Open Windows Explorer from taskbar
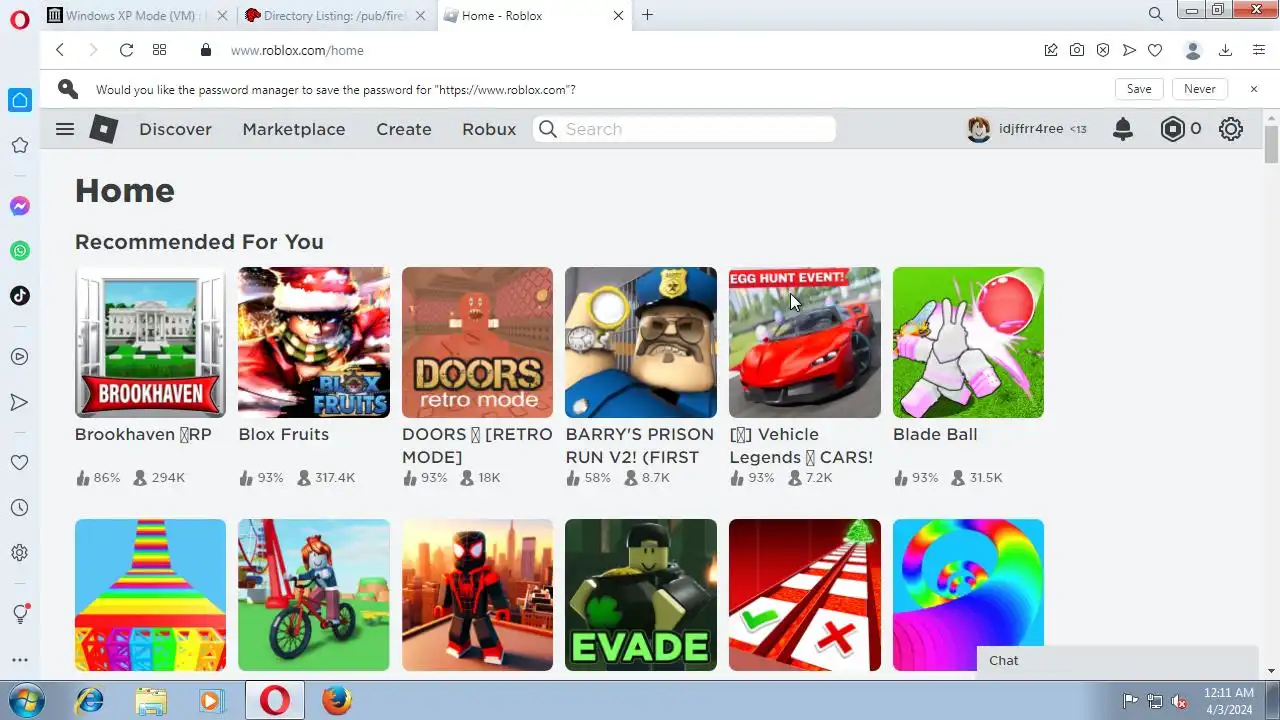This screenshot has height=720, width=1280. pyautogui.click(x=151, y=700)
